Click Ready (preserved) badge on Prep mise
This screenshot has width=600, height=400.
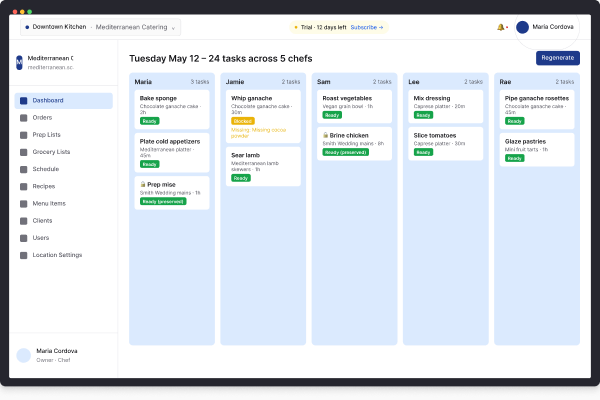pyautogui.click(x=163, y=201)
